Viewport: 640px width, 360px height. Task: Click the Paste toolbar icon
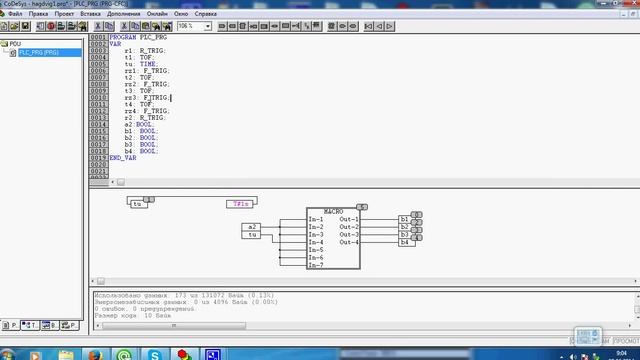146,26
